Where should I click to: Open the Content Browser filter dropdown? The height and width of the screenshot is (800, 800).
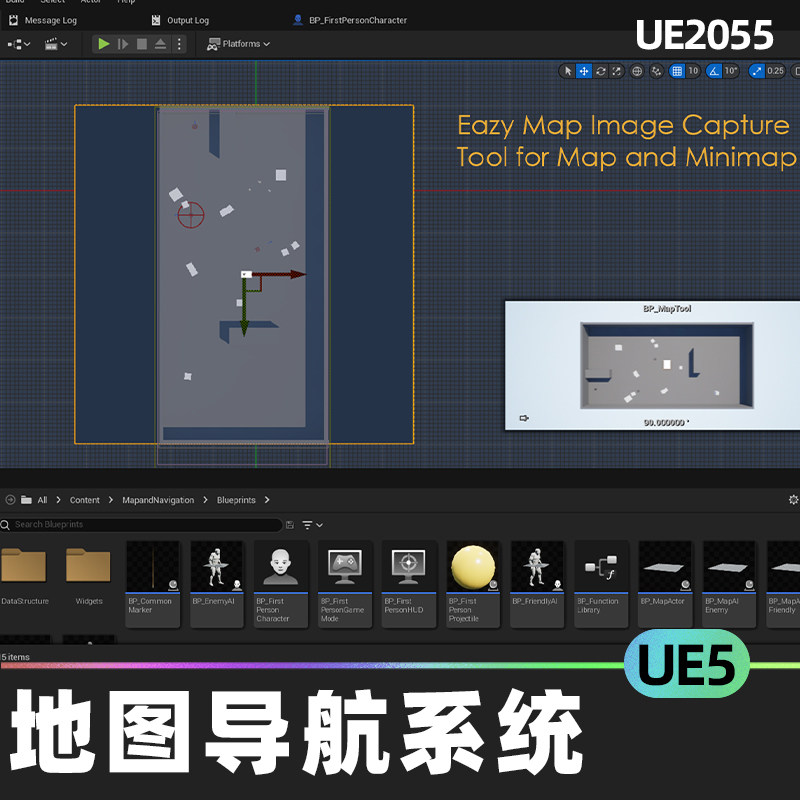click(308, 524)
